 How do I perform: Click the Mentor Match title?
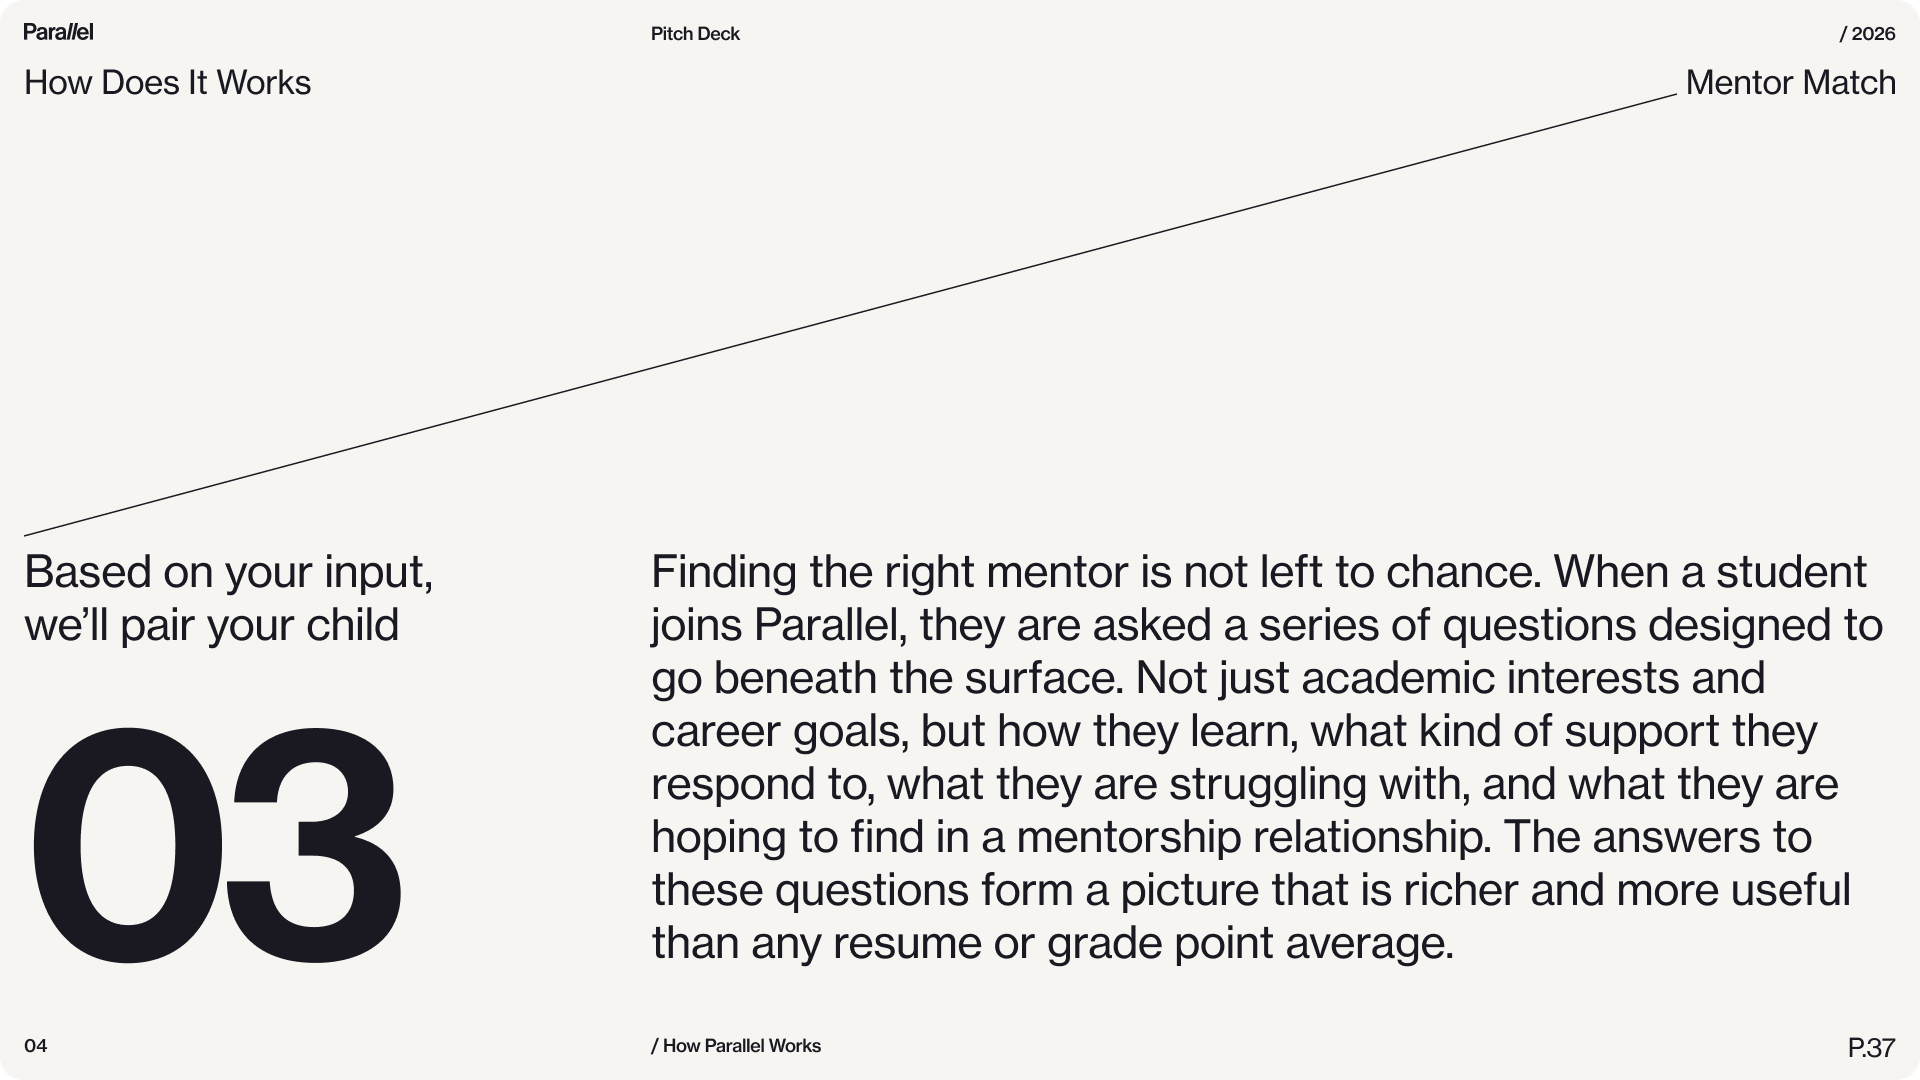coord(1790,82)
